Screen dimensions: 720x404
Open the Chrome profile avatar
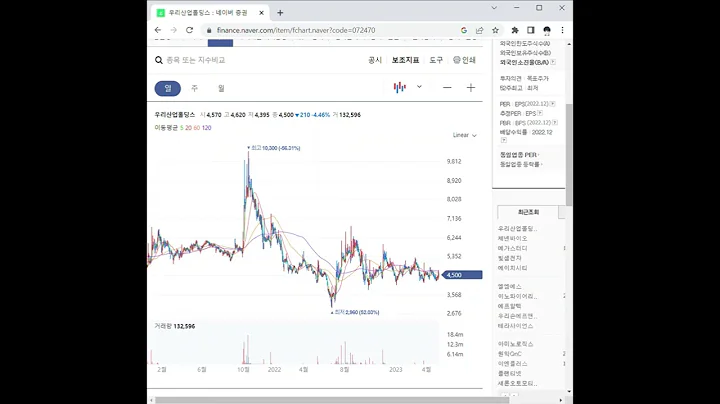coord(546,30)
